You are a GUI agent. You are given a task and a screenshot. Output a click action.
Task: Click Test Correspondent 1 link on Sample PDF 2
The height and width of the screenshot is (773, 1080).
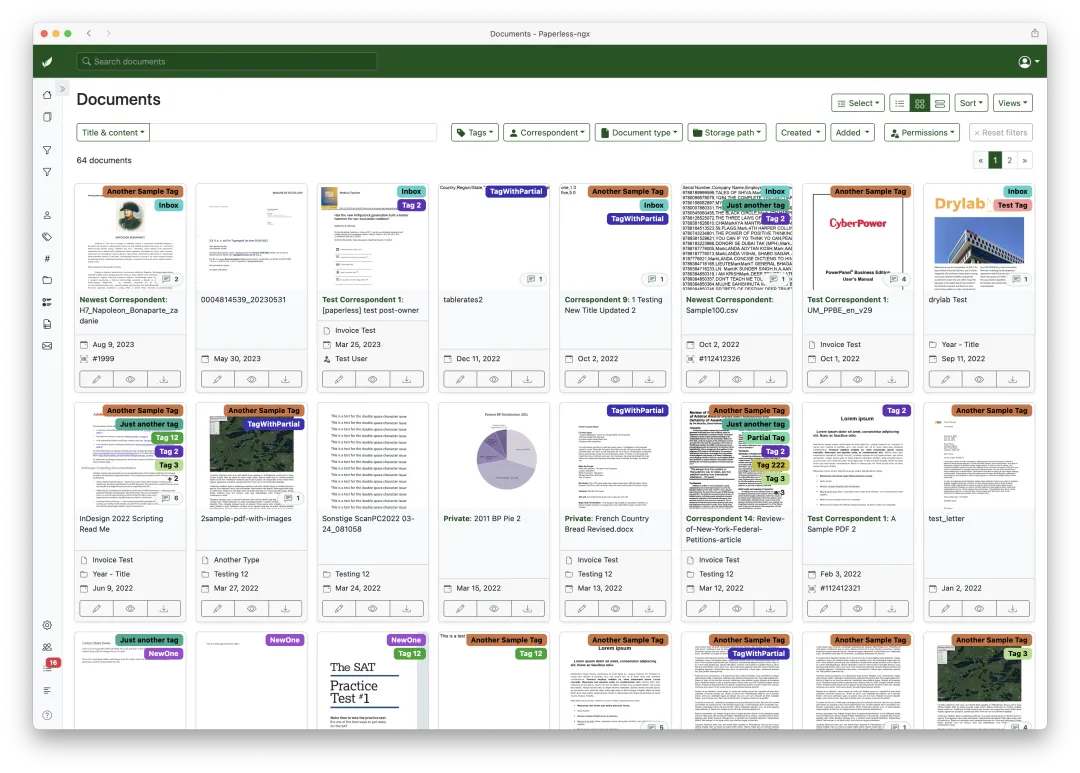848,519
